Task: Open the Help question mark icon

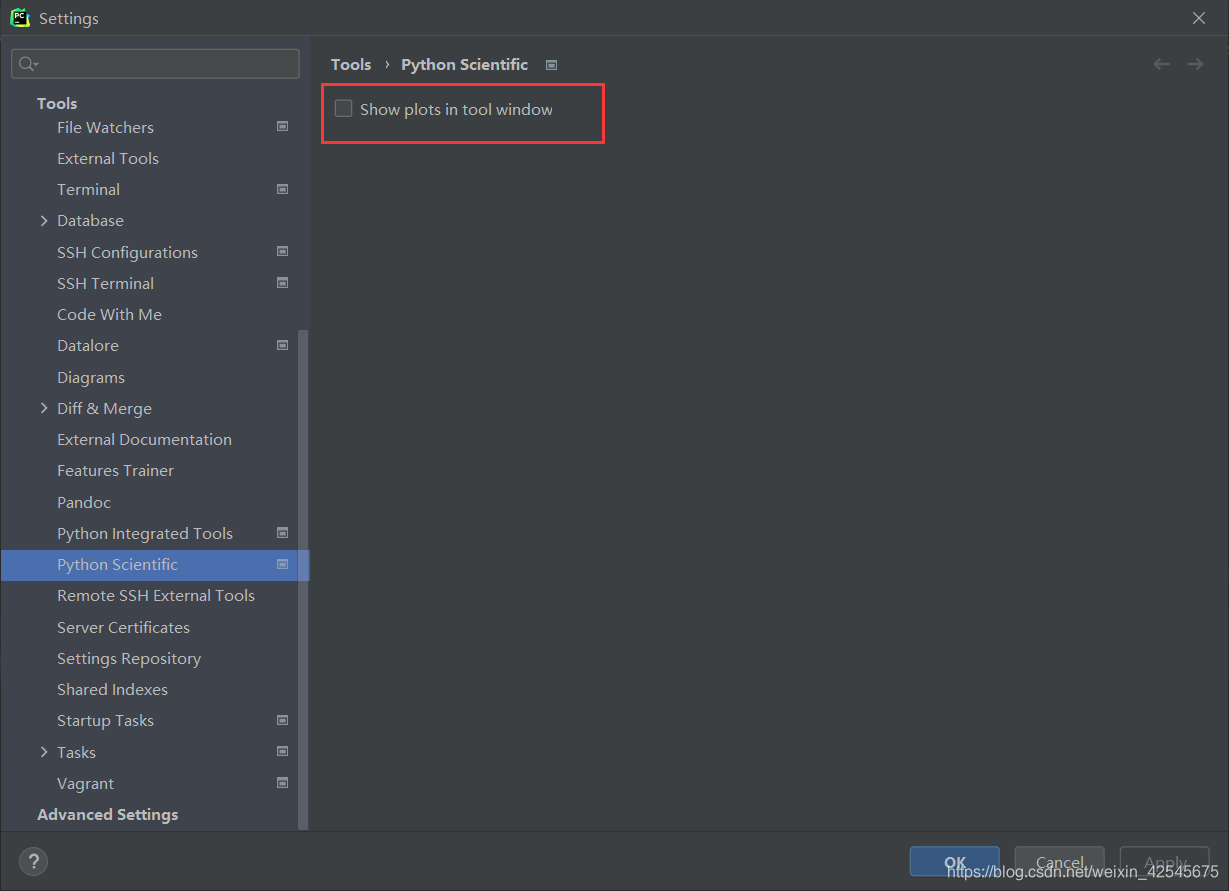Action: [33, 861]
